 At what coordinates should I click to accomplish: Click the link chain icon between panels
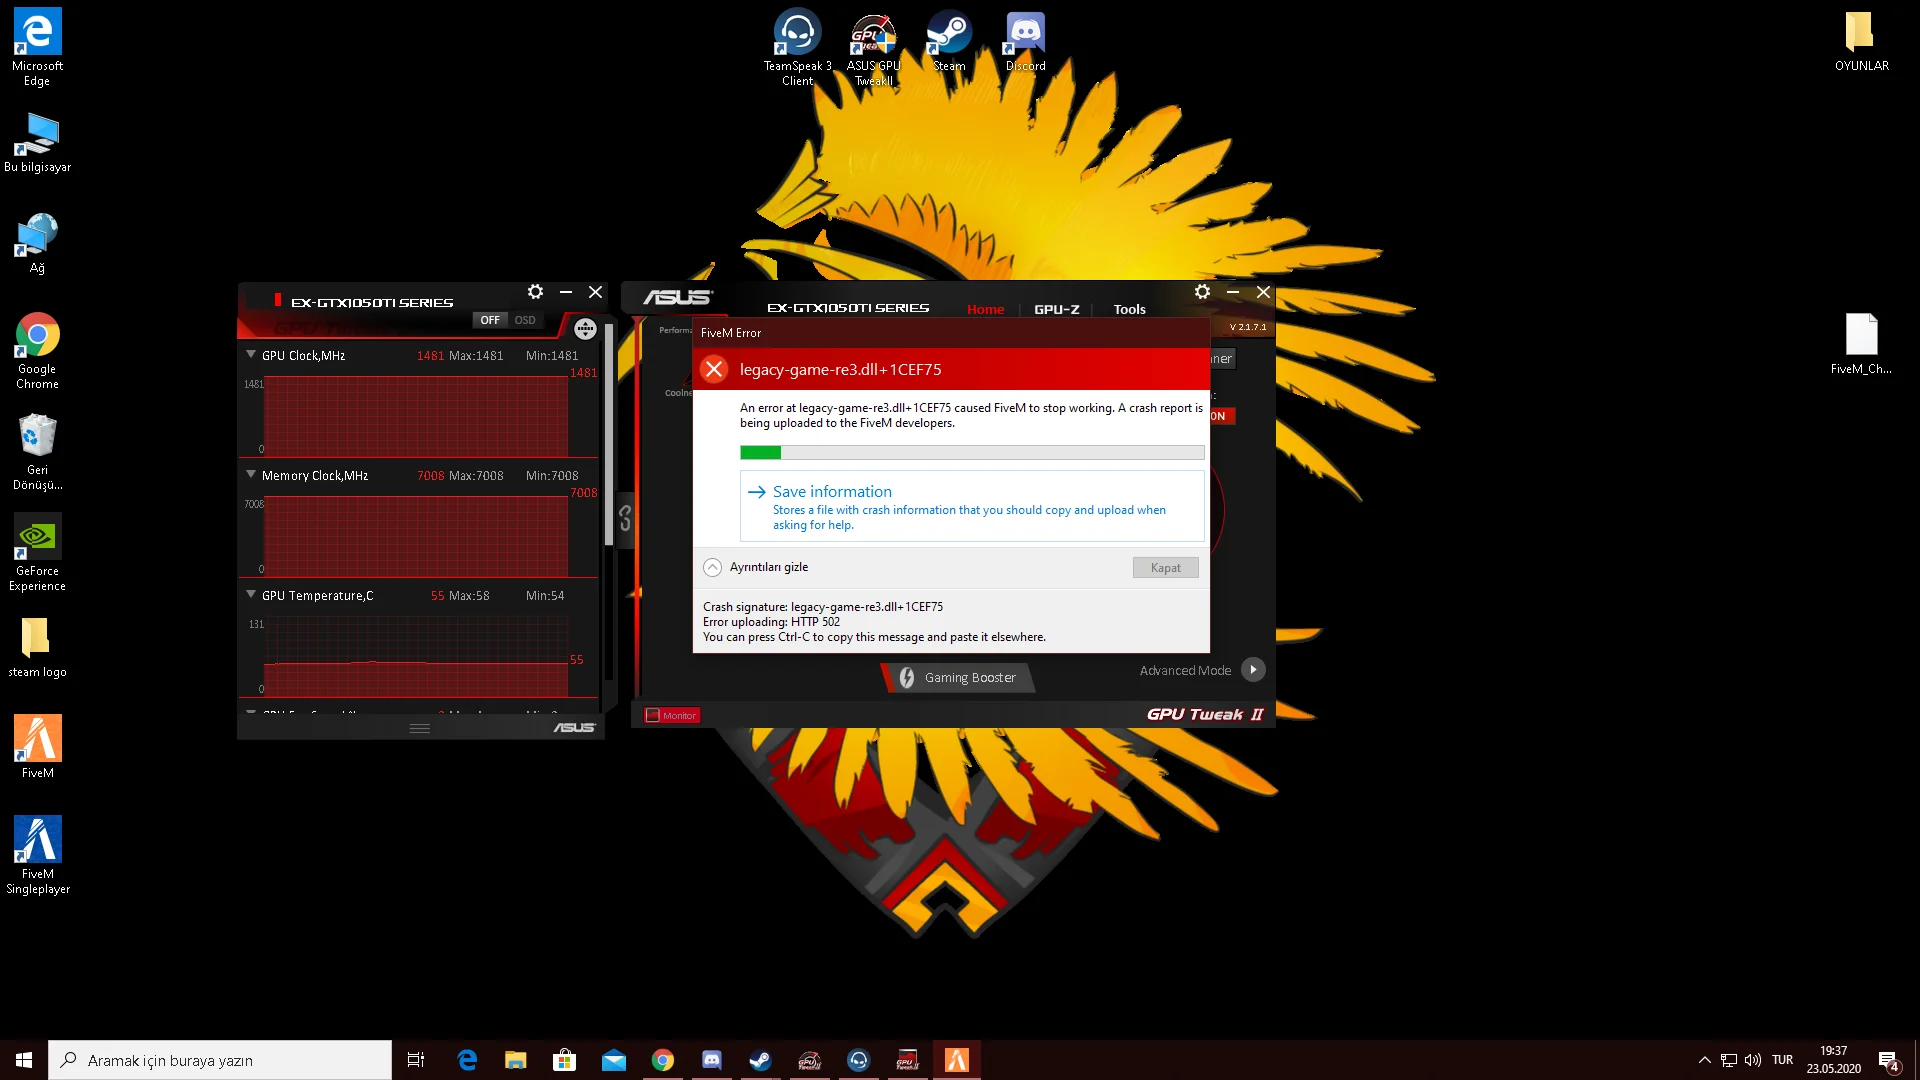pos(625,518)
